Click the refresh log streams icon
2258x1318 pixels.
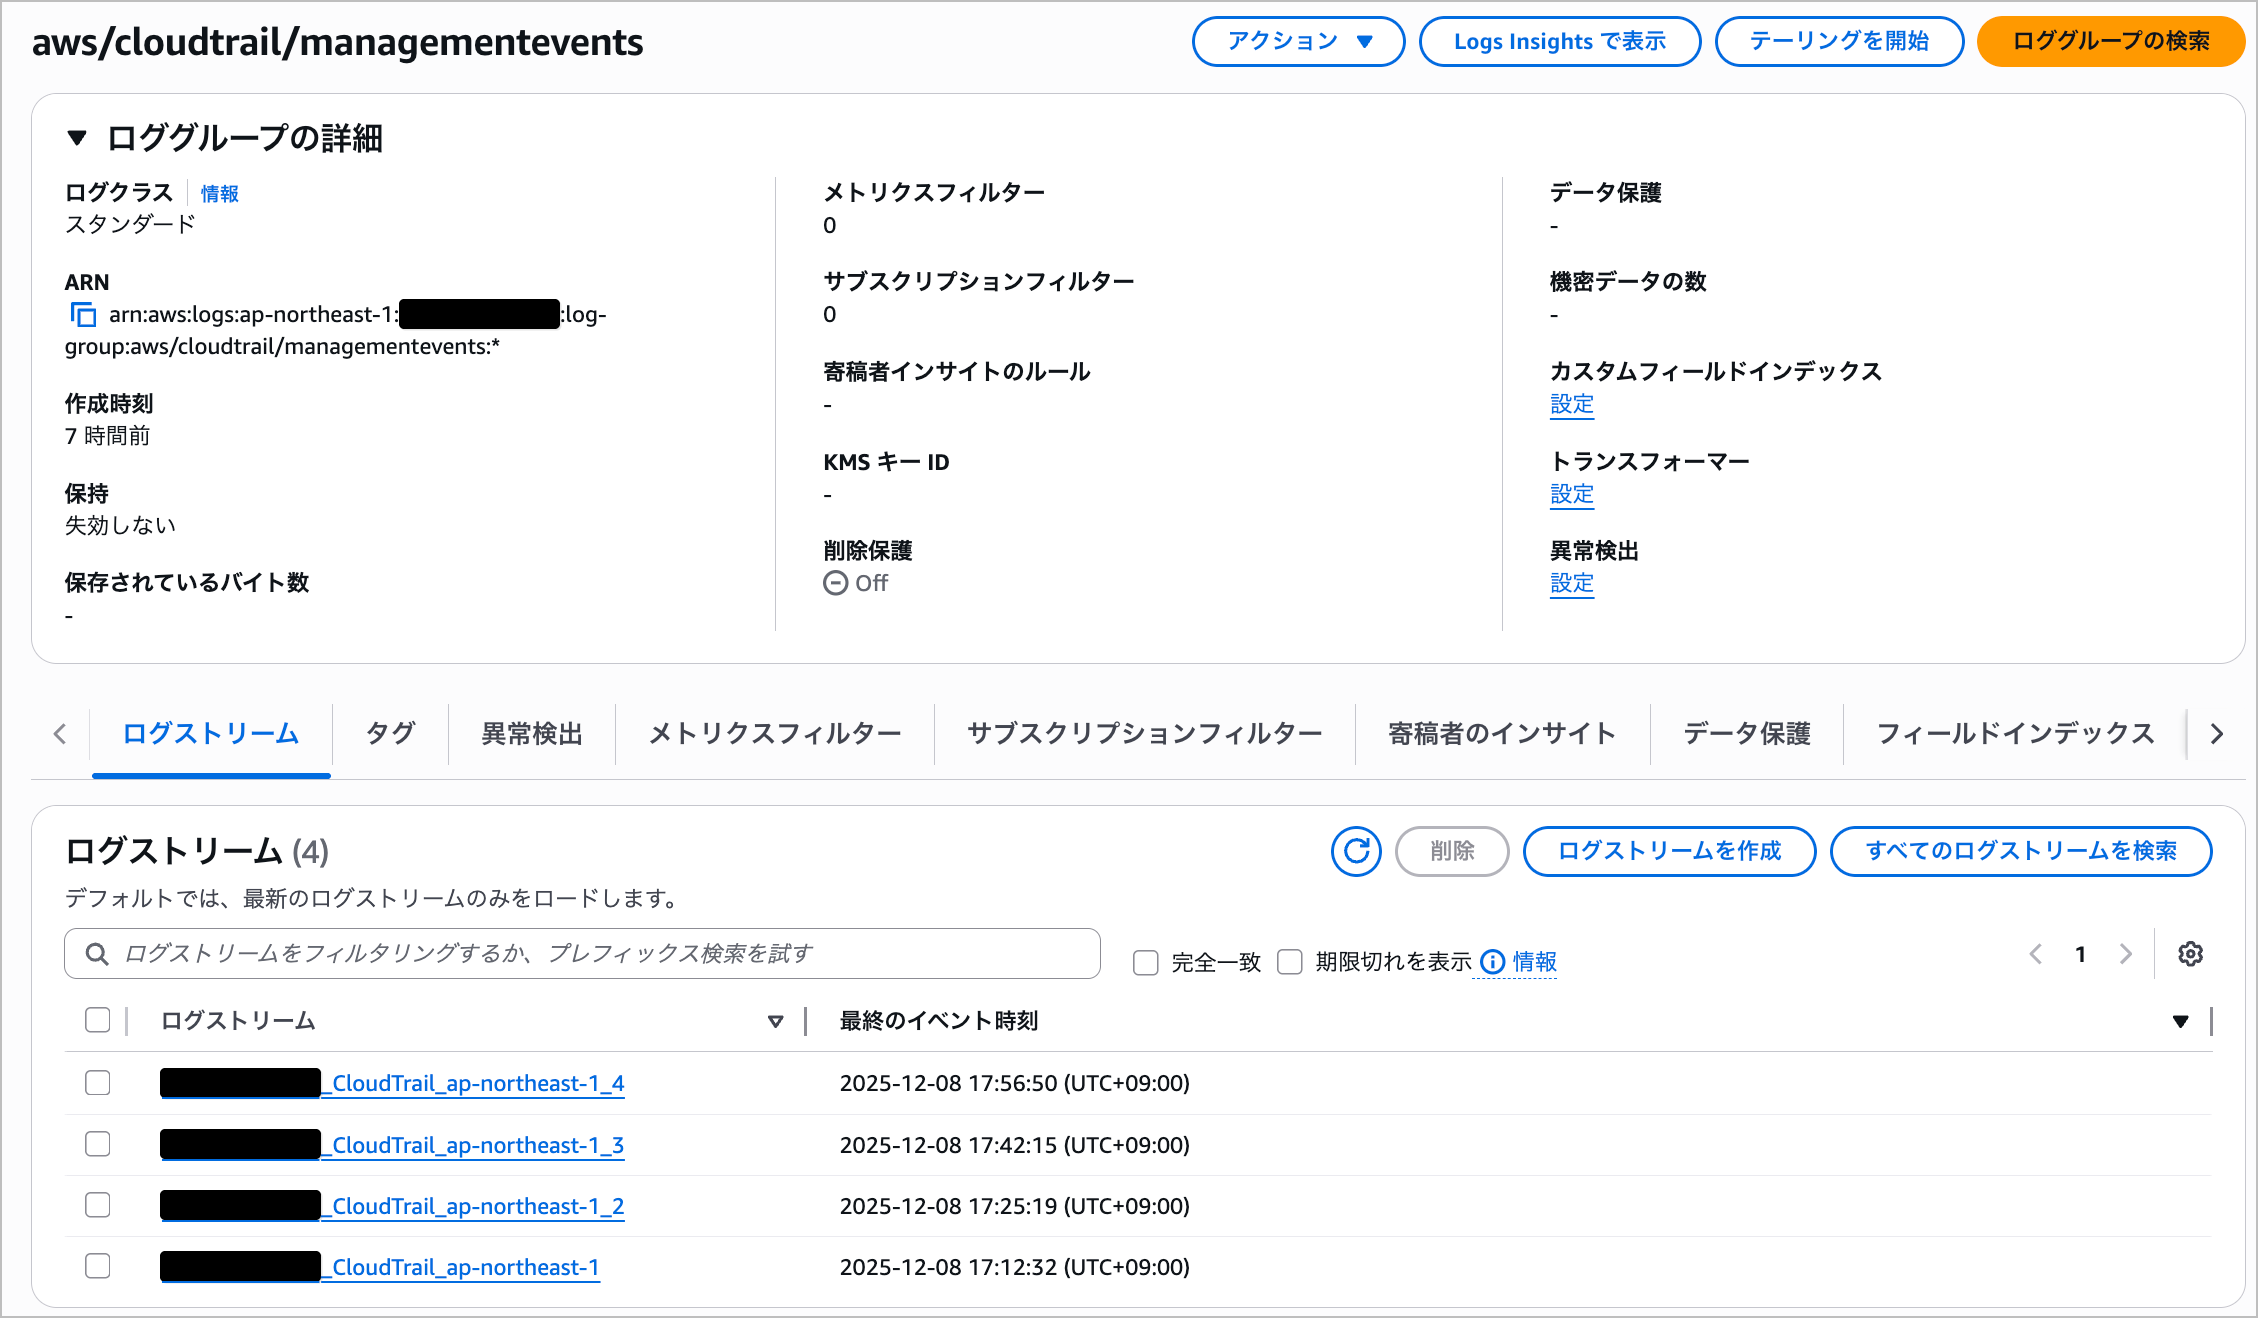point(1355,851)
